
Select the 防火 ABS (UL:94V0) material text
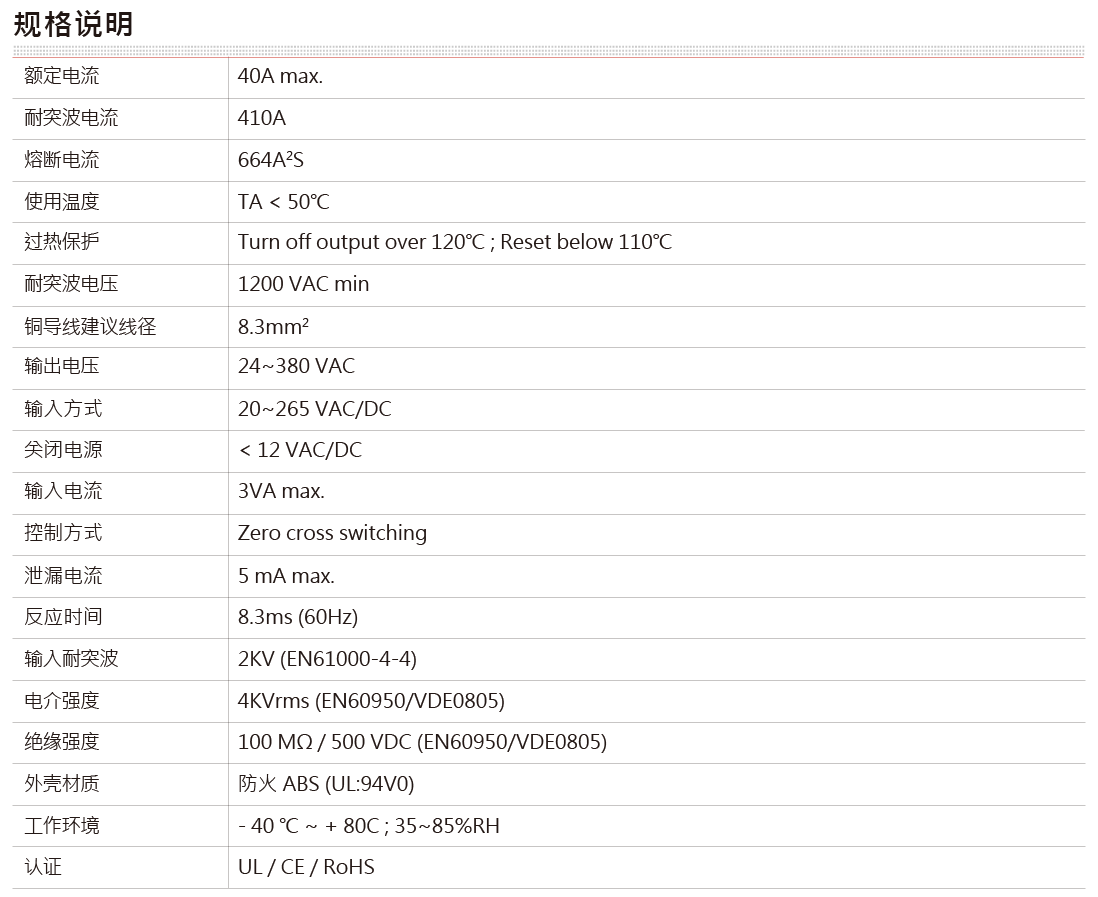coord(326,784)
